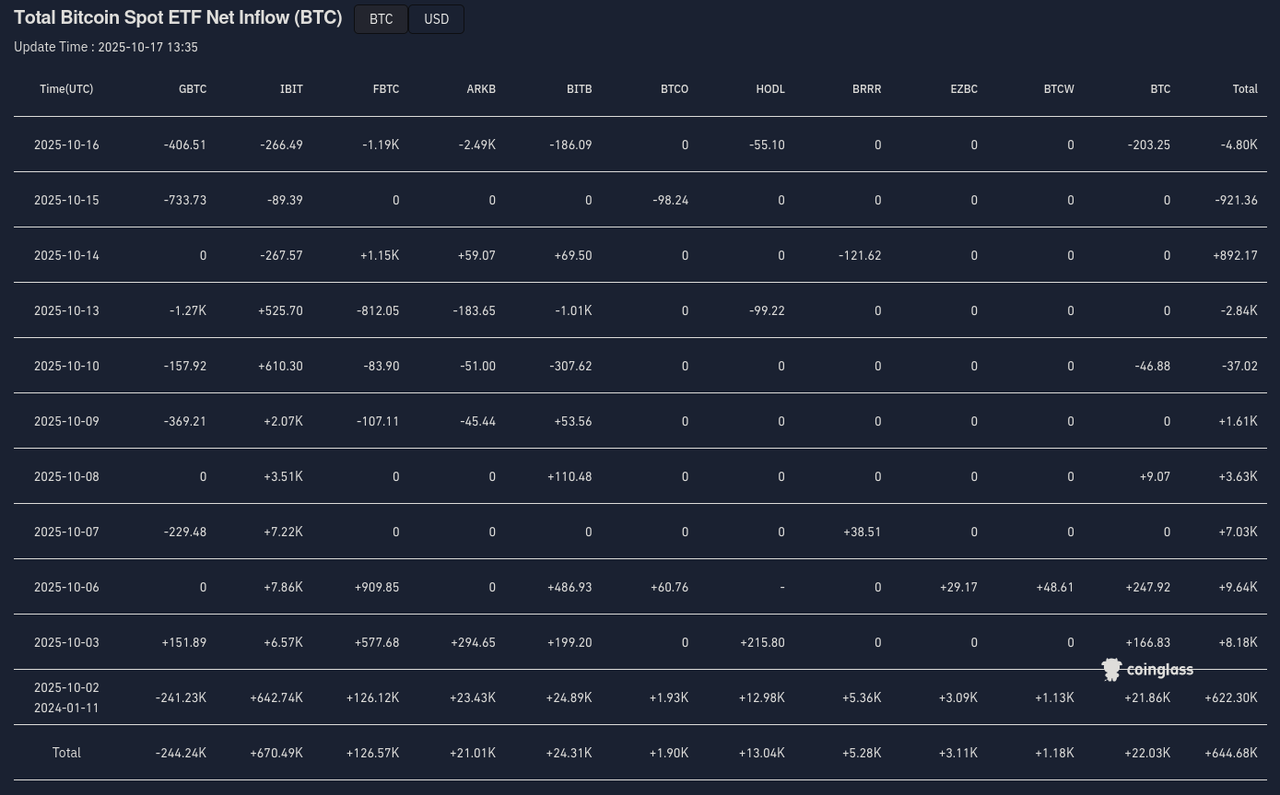Click the total +892.17 for 2025-10-14
1280x795 pixels.
pyautogui.click(x=1235, y=255)
